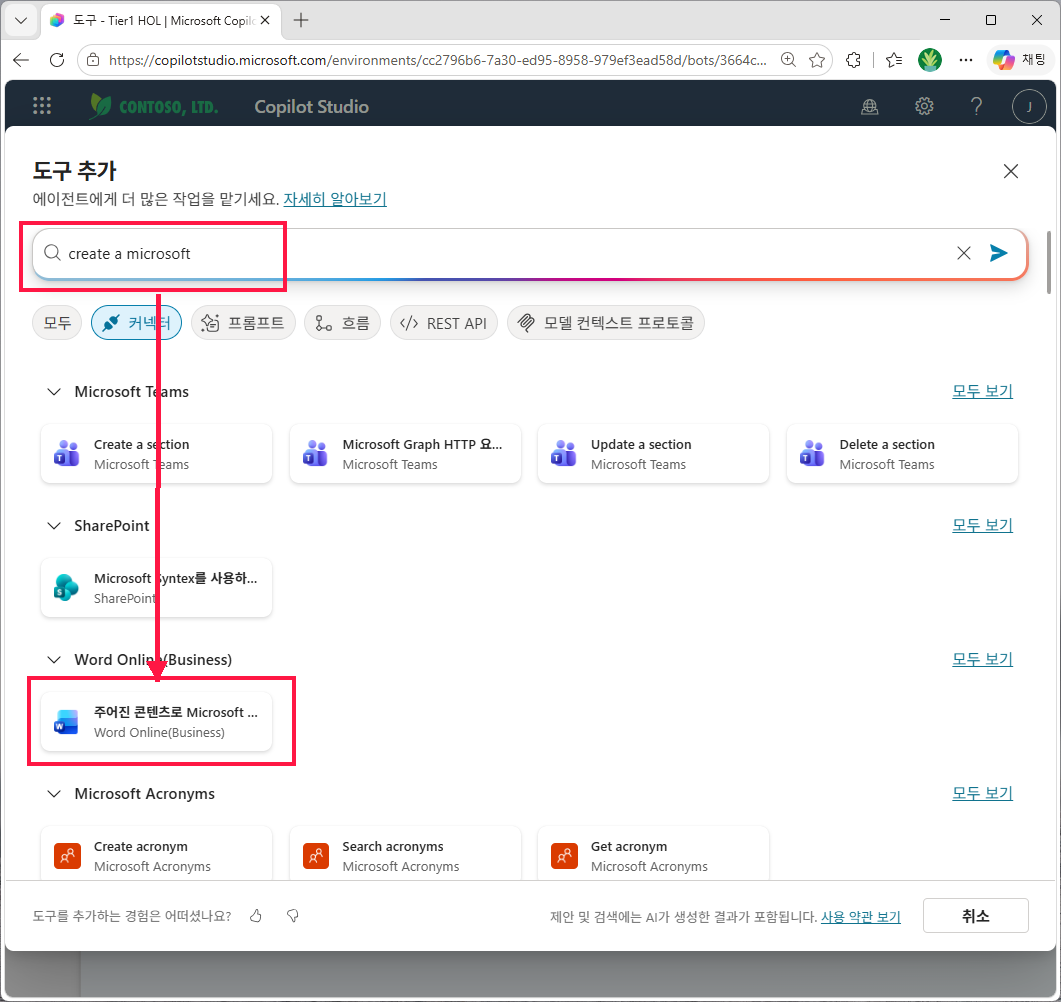Screen dimensions: 1061x1002
Task: Collapse the Microsoft Acronyms section
Action: click(54, 794)
